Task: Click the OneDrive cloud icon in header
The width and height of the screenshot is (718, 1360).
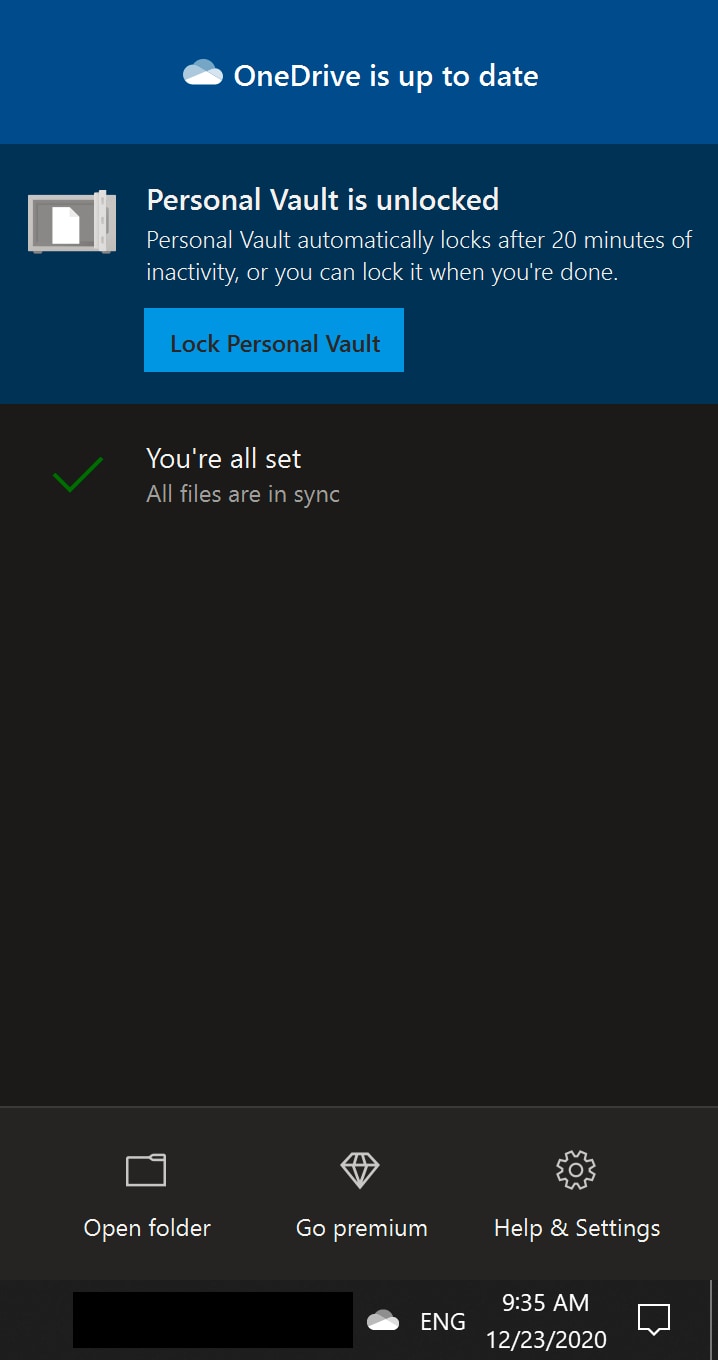Action: tap(203, 74)
